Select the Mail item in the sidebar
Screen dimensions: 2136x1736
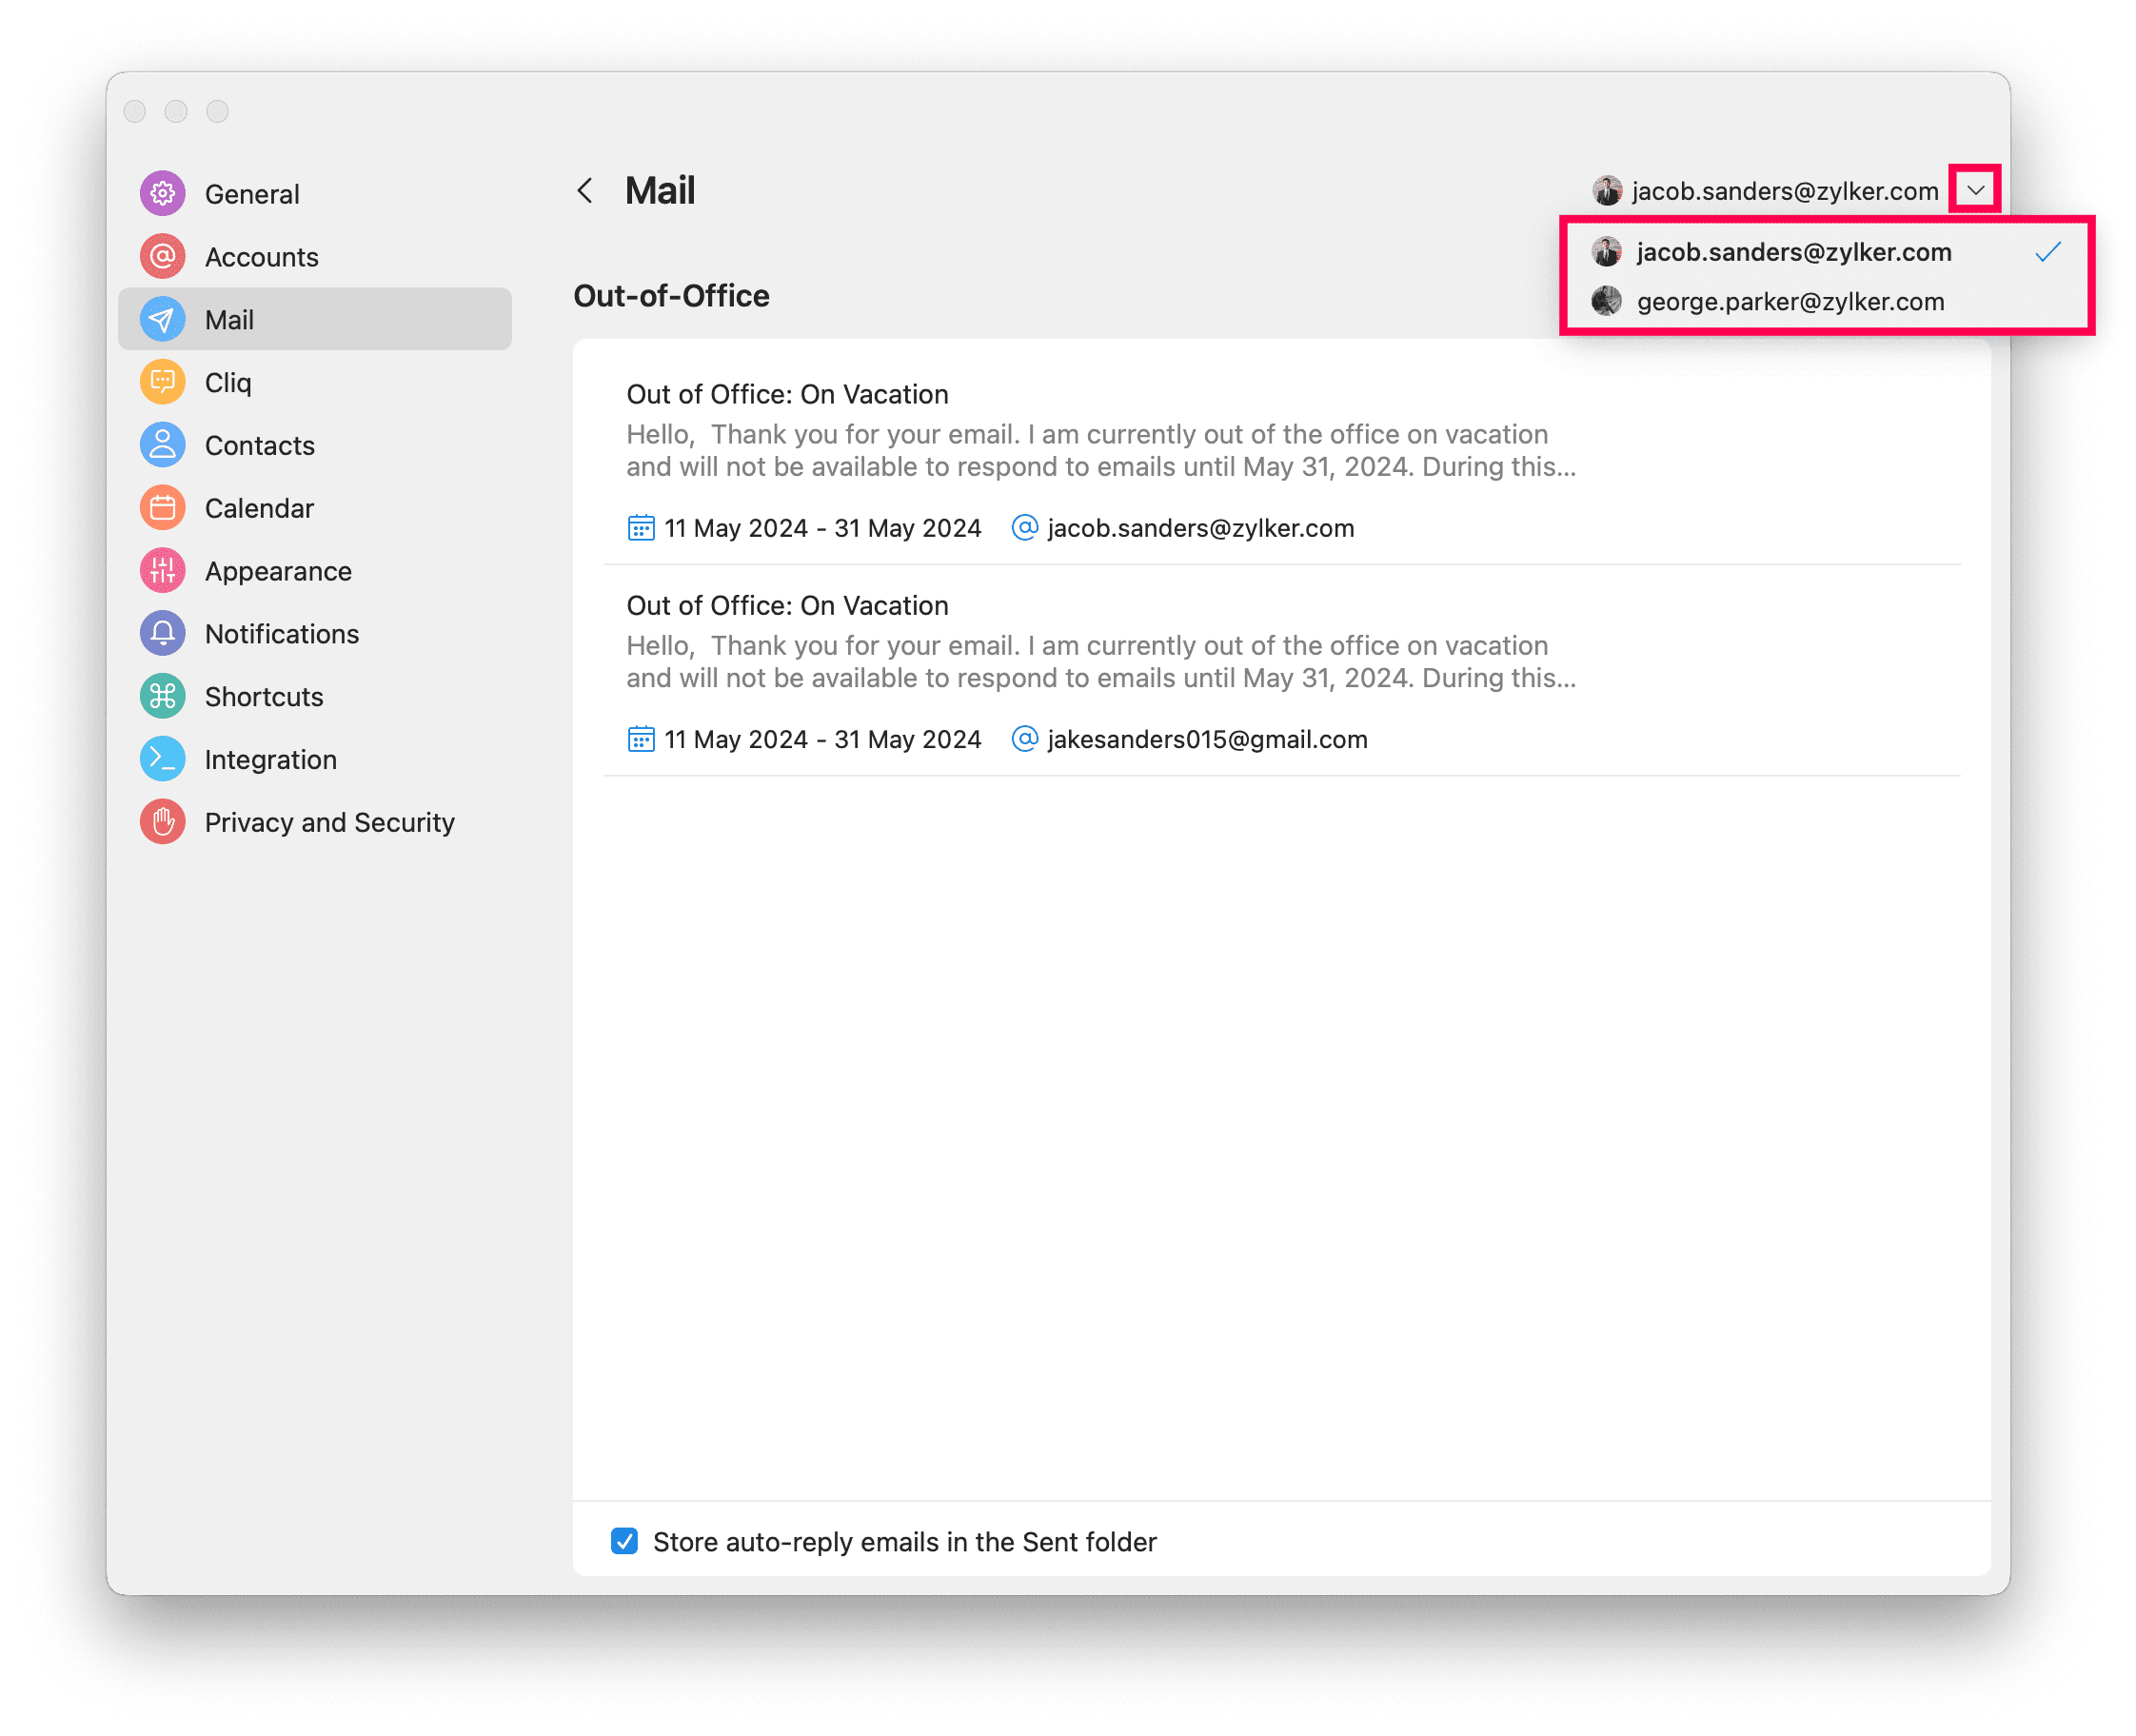coord(314,319)
